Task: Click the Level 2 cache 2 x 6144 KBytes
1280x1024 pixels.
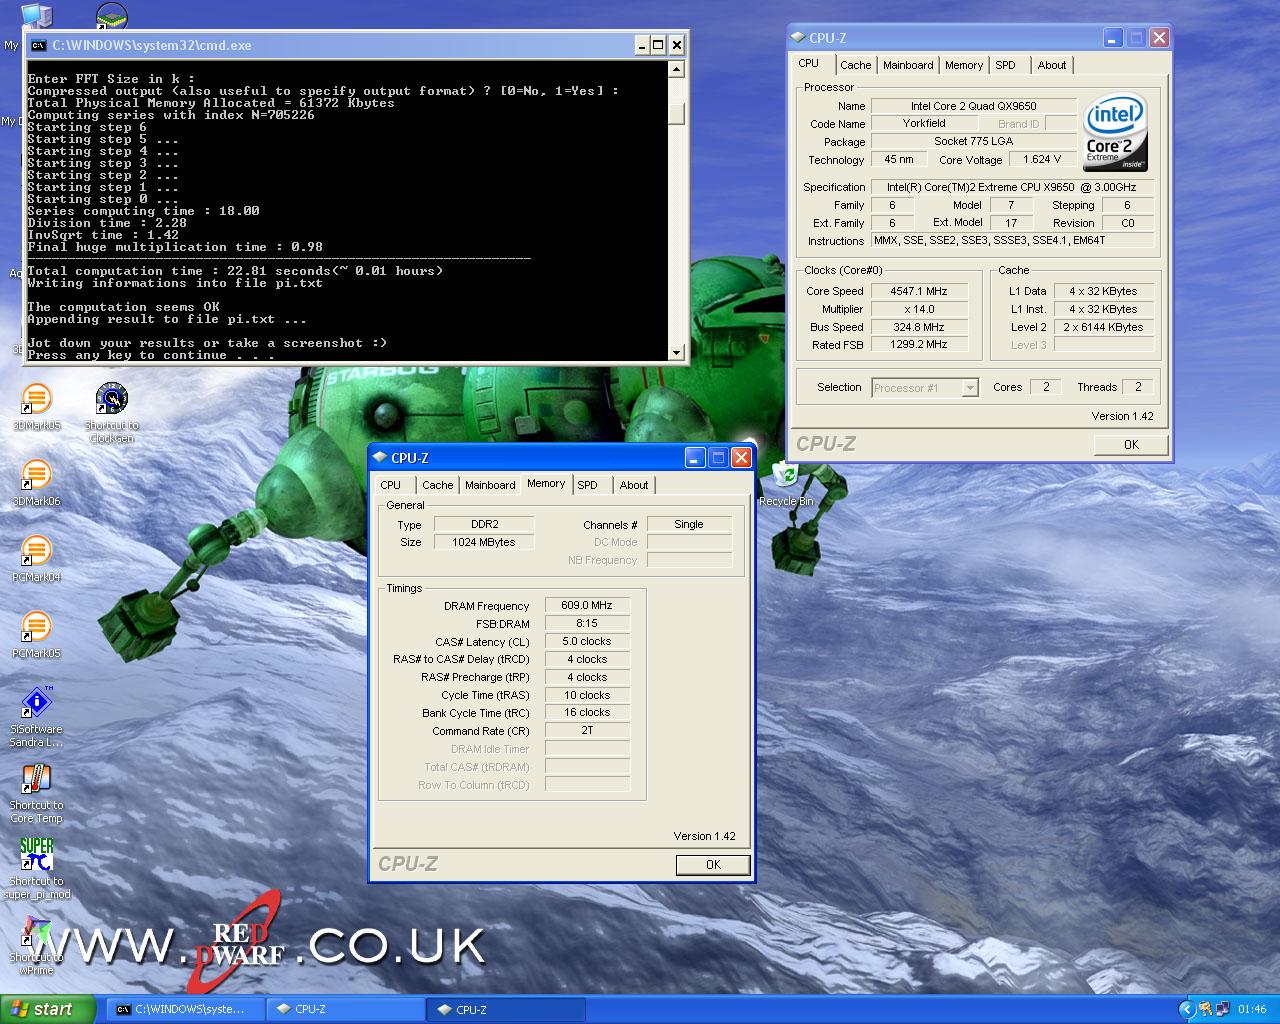Action: click(1103, 327)
